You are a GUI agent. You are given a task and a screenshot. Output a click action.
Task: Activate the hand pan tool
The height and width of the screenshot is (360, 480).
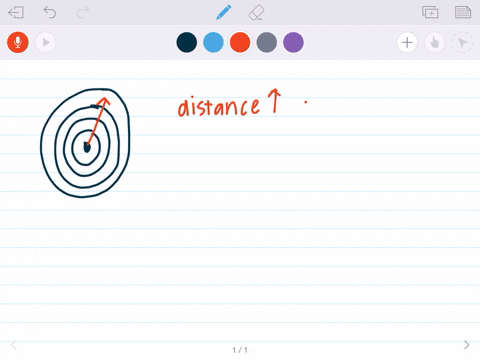tap(435, 43)
